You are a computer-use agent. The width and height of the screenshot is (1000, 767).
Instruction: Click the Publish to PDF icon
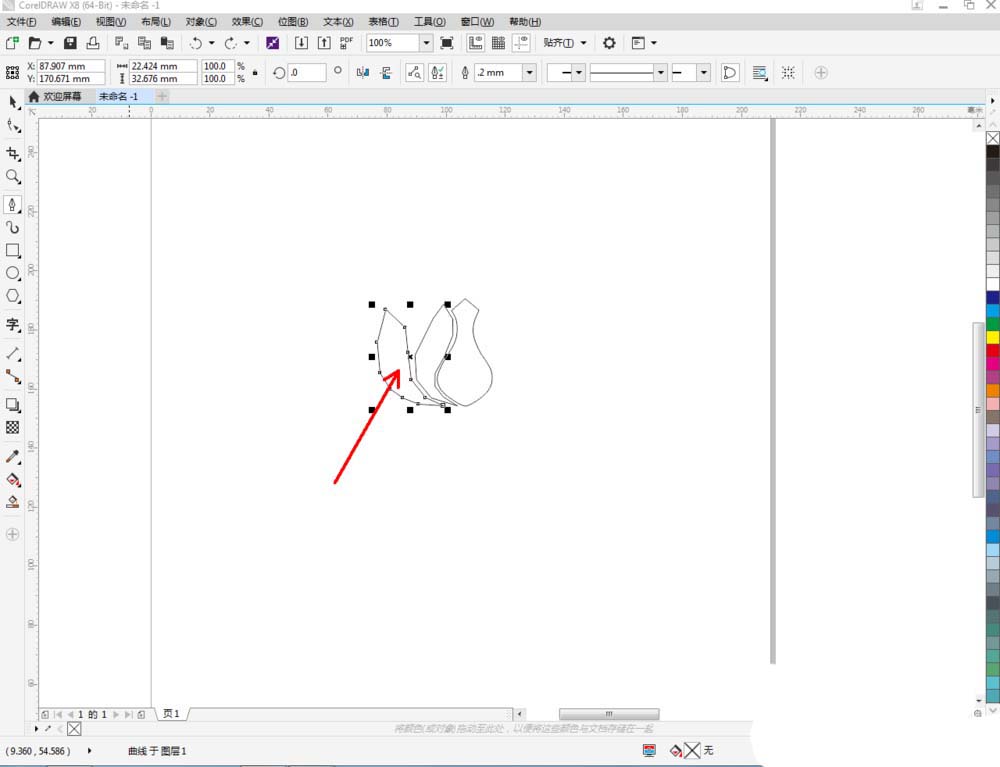click(x=346, y=43)
